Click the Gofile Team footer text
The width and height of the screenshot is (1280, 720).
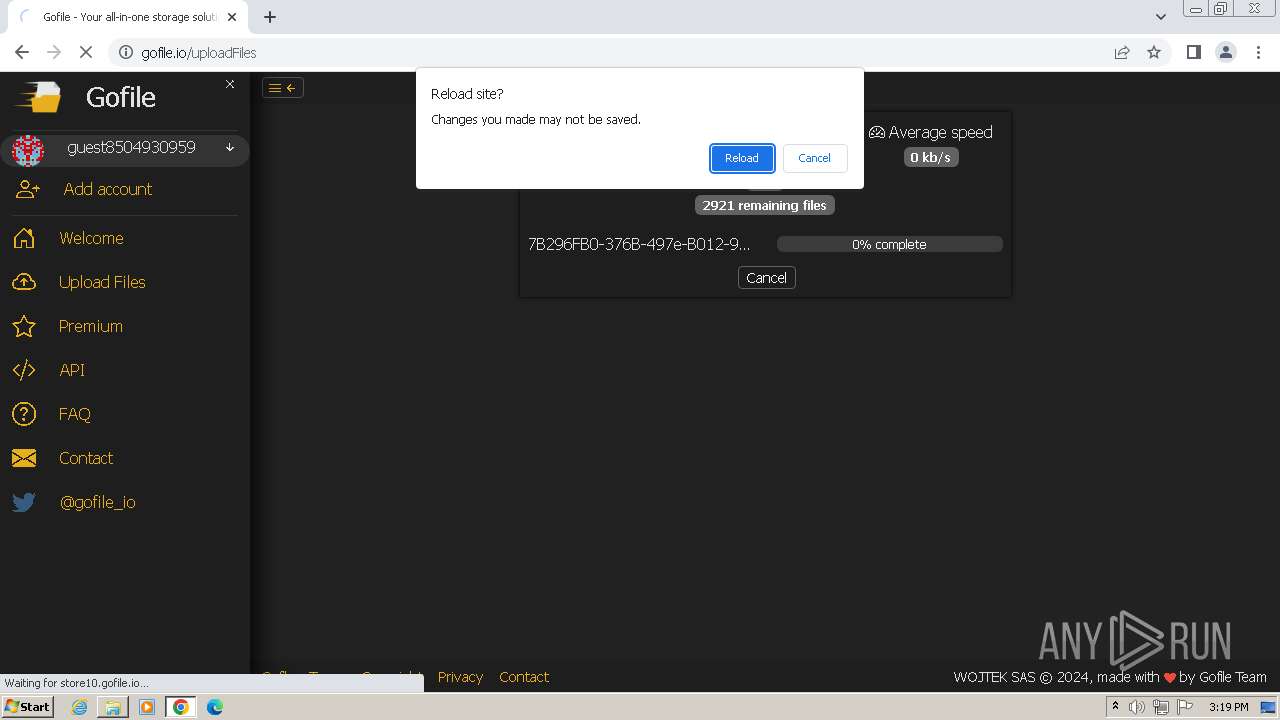[1233, 677]
